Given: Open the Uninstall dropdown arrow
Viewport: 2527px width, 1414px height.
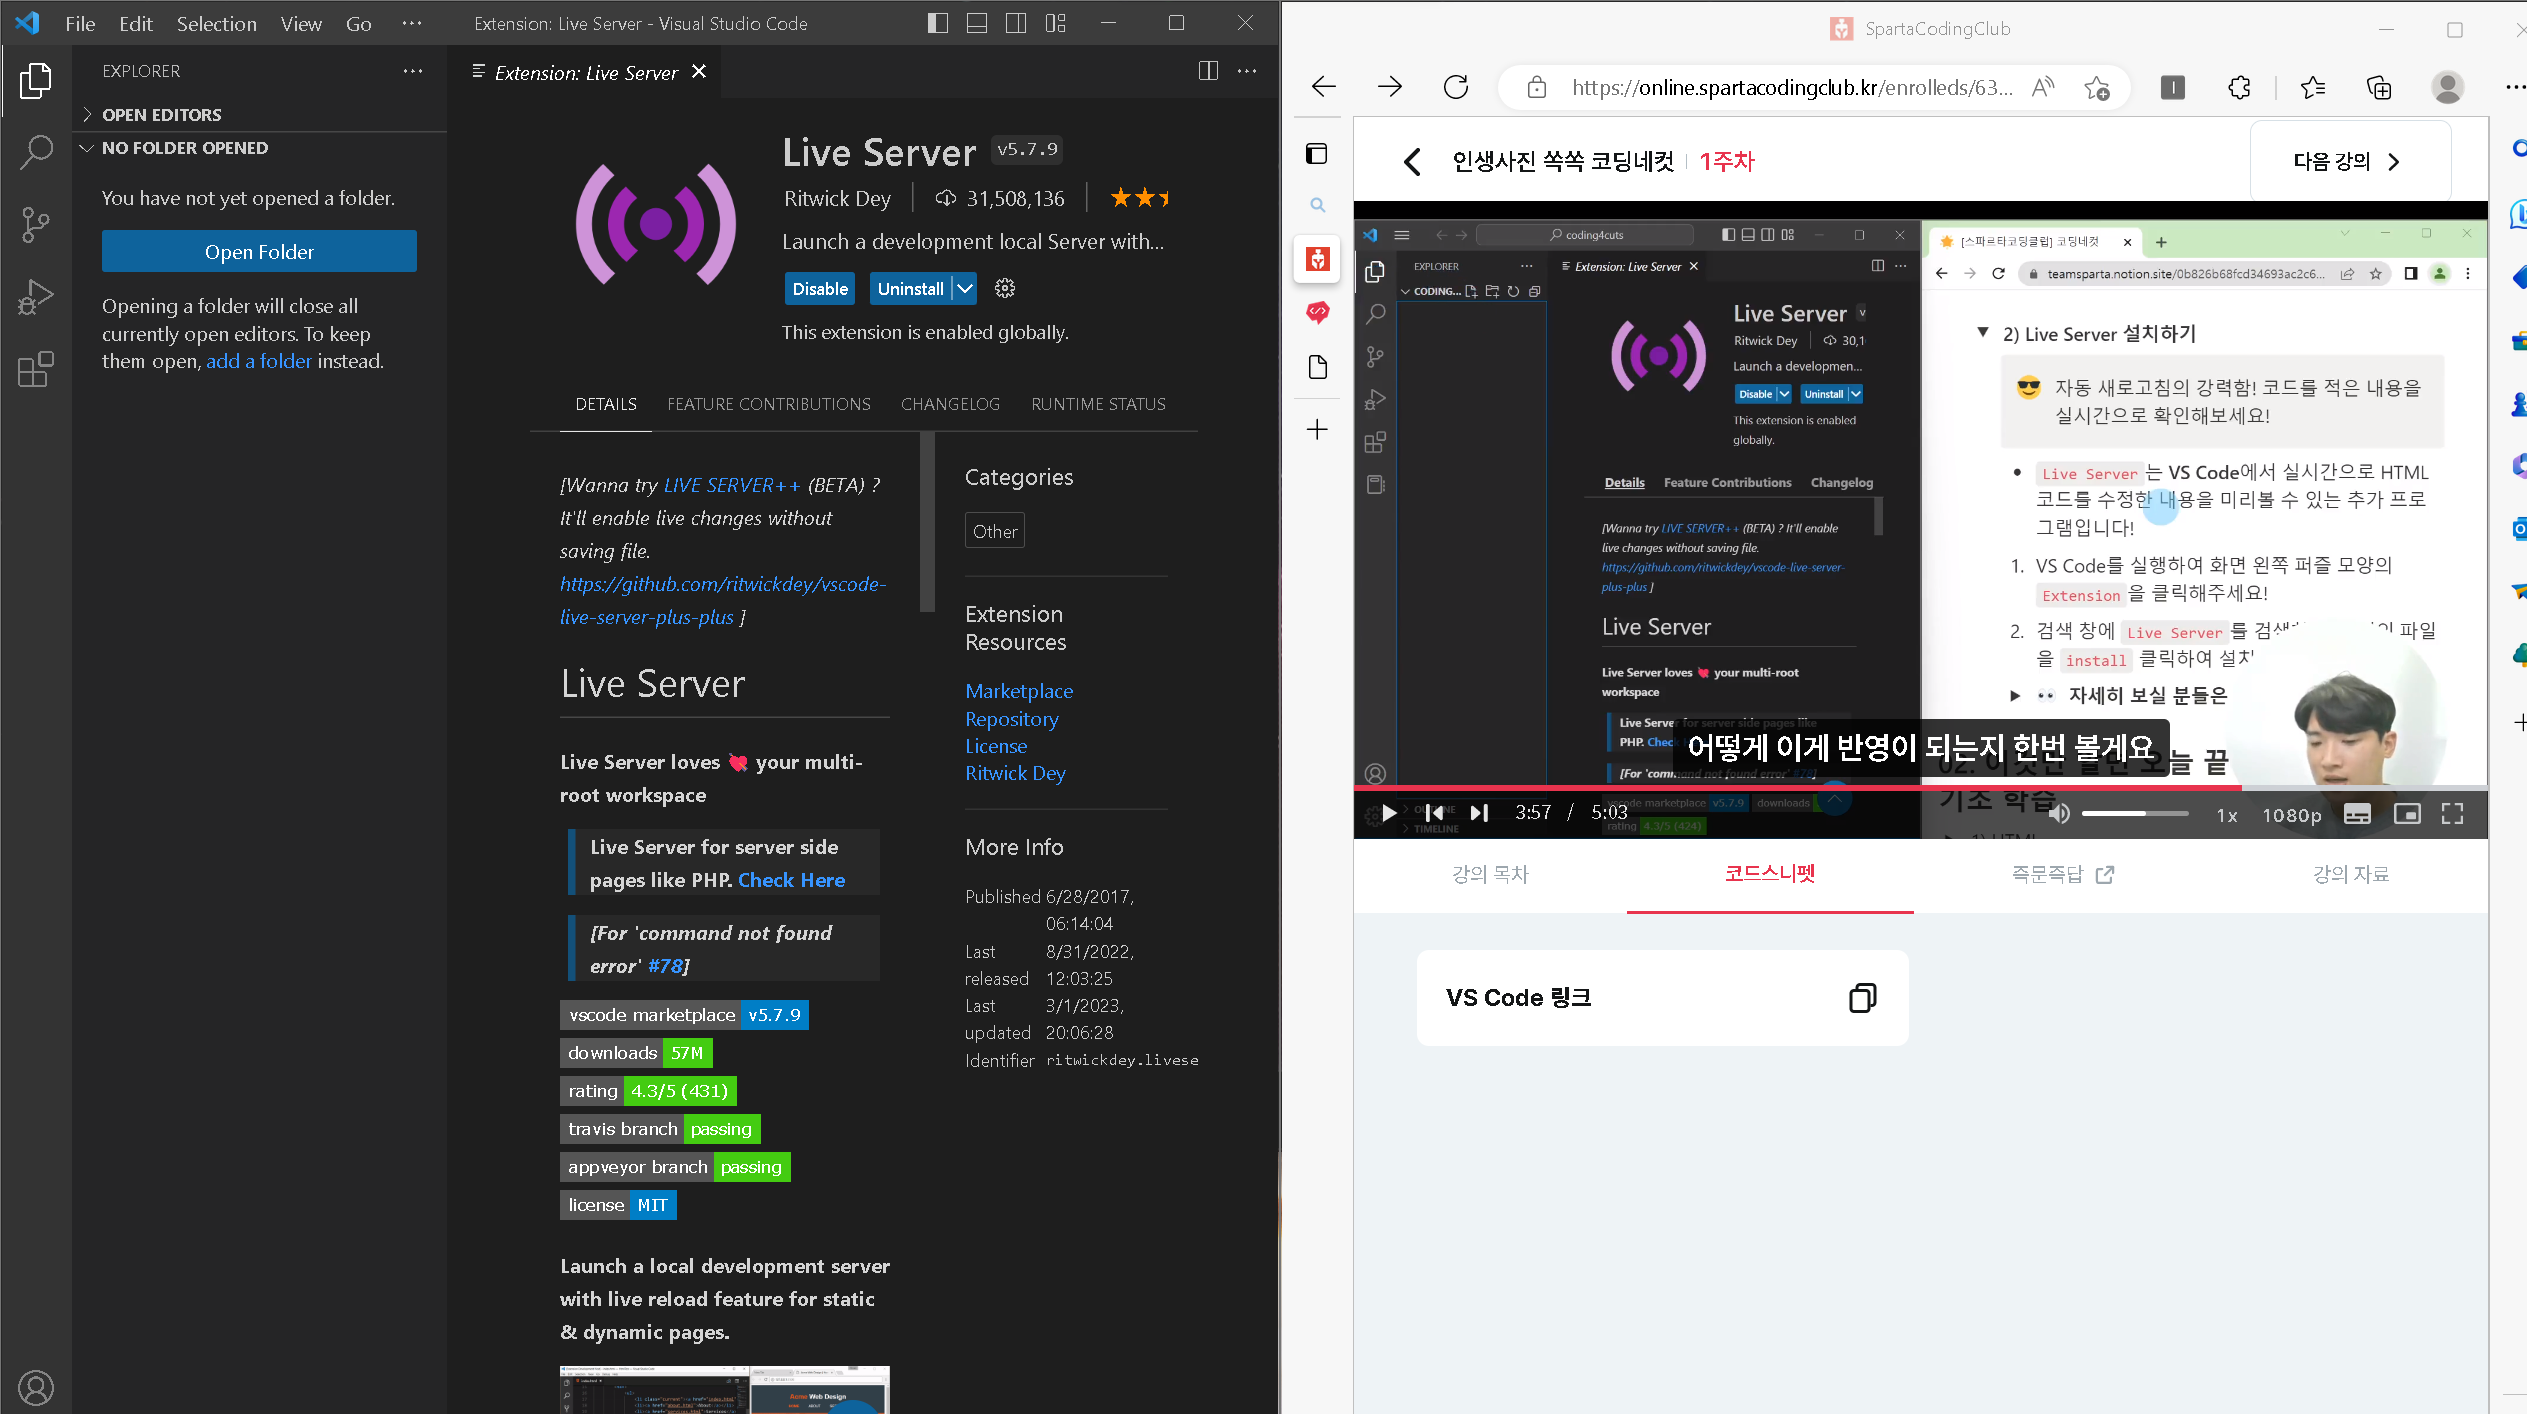Looking at the screenshot, I should [x=963, y=289].
